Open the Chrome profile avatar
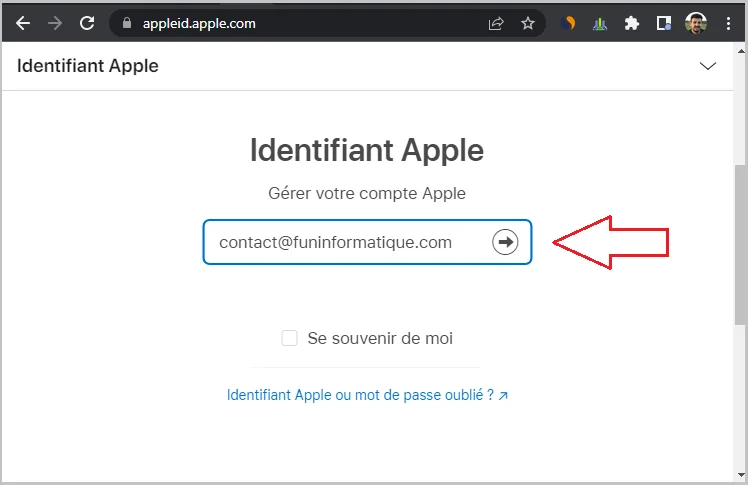Viewport: 748px width, 485px height. tap(696, 23)
